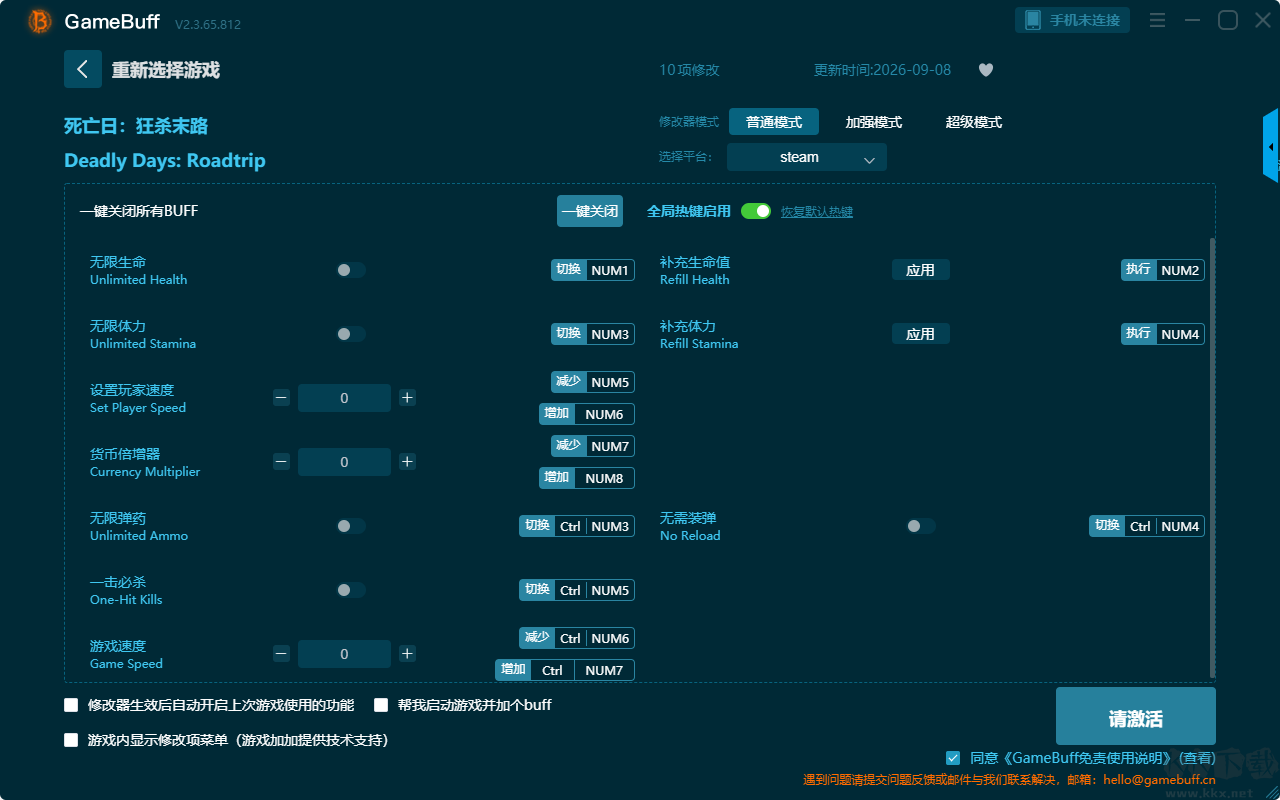Switch to 加强模式 enhanced mode tab

pos(874,122)
